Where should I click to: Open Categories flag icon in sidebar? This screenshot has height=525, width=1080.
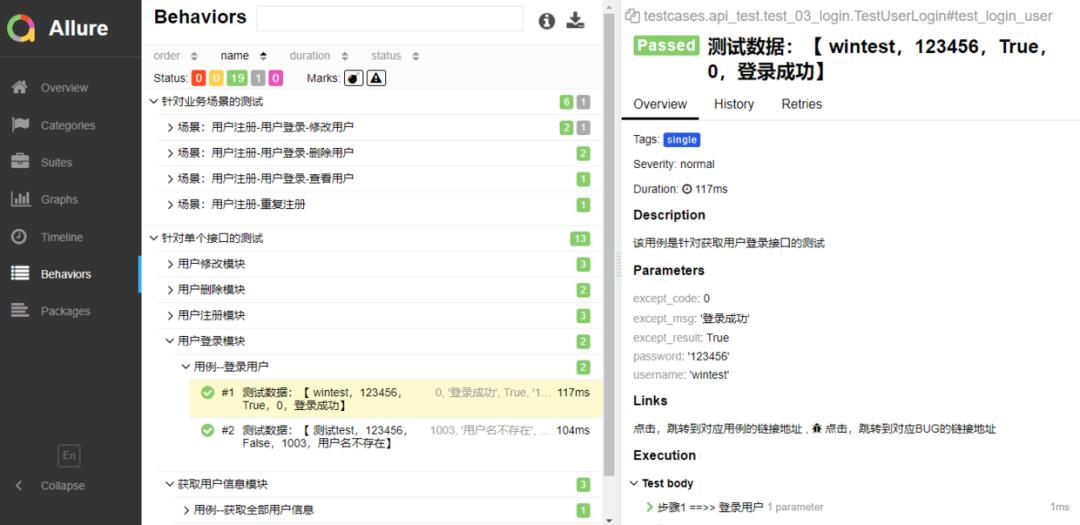[20, 125]
